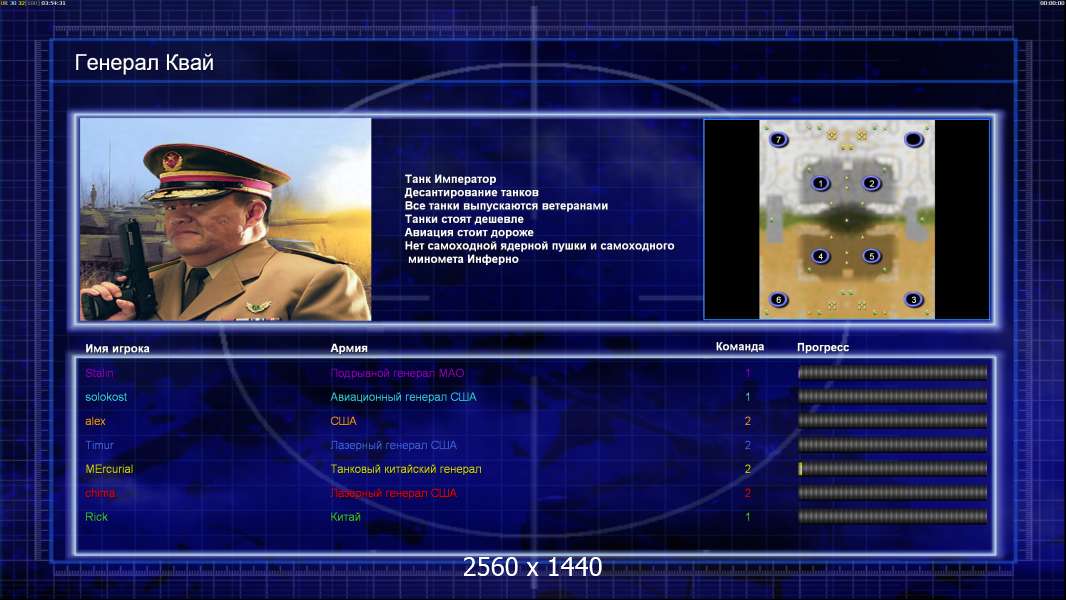Click solokost's team number 1

tap(747, 397)
